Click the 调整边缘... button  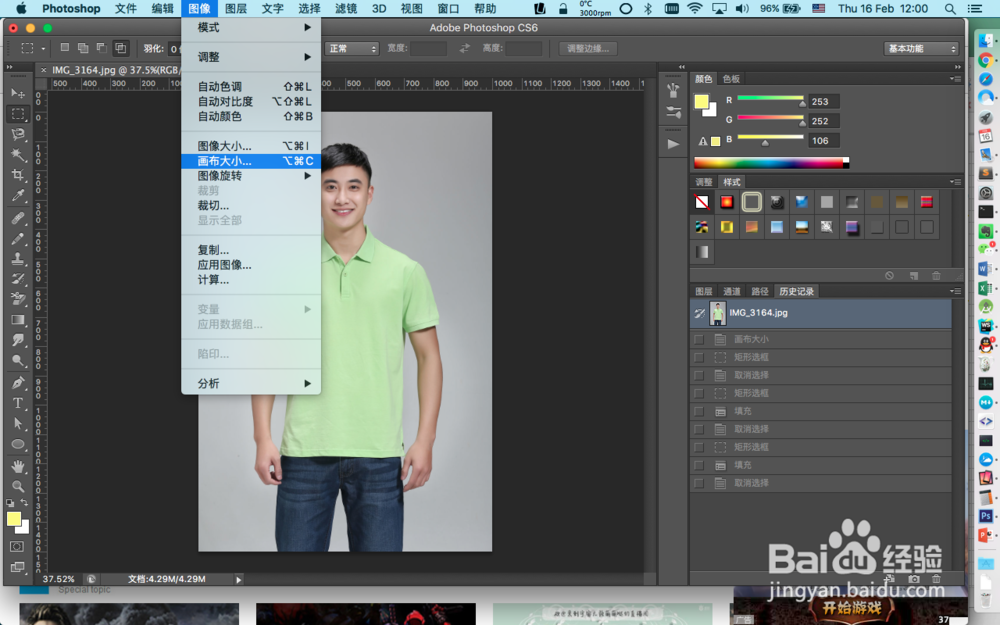[588, 48]
